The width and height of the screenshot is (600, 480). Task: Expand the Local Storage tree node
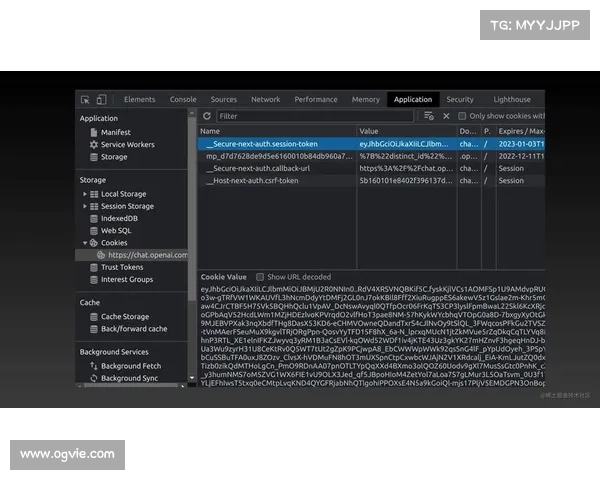click(85, 194)
